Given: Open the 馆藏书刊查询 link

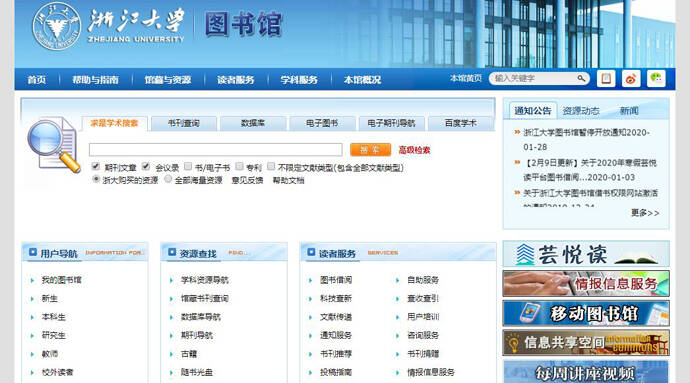Looking at the screenshot, I should click(205, 298).
